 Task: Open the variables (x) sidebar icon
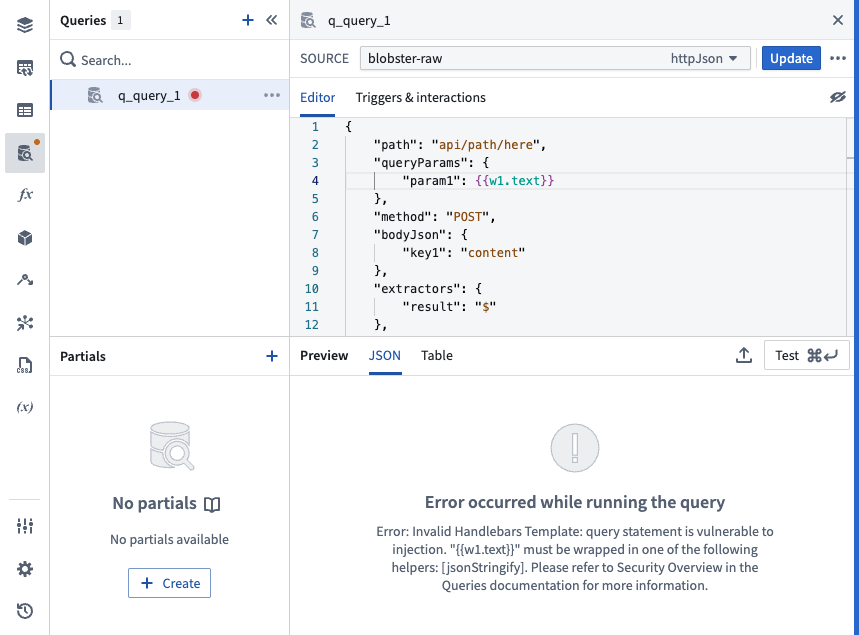[25, 407]
